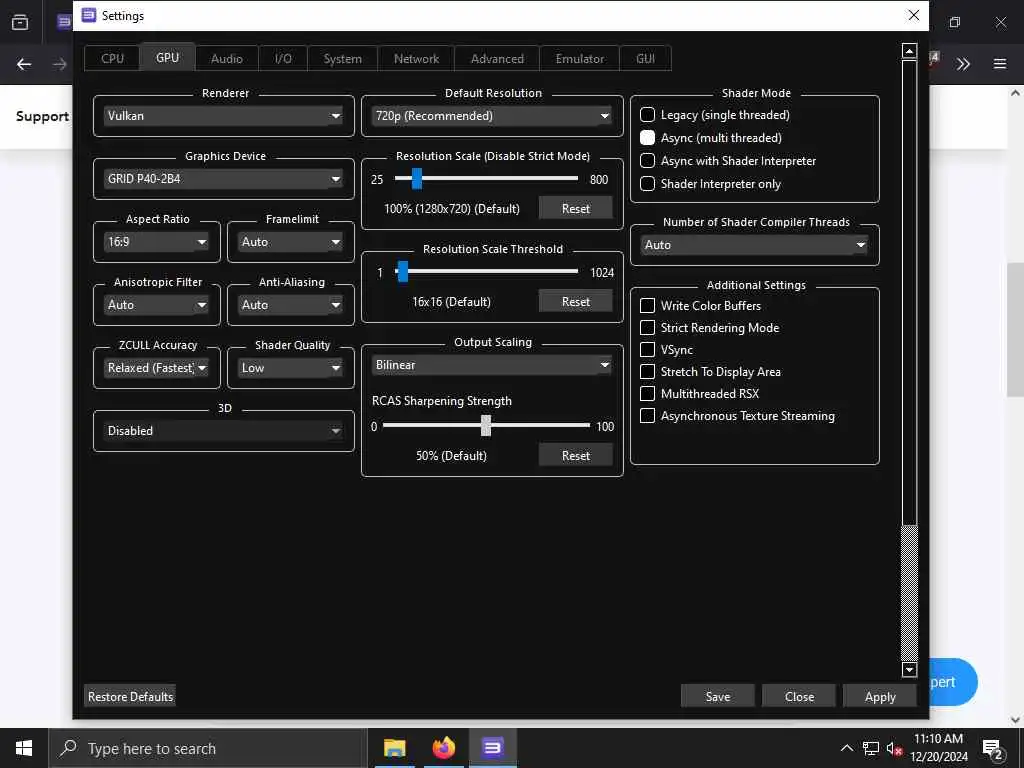Viewport: 1024px width, 768px height.
Task: Switch to Emulator tab
Action: point(579,58)
